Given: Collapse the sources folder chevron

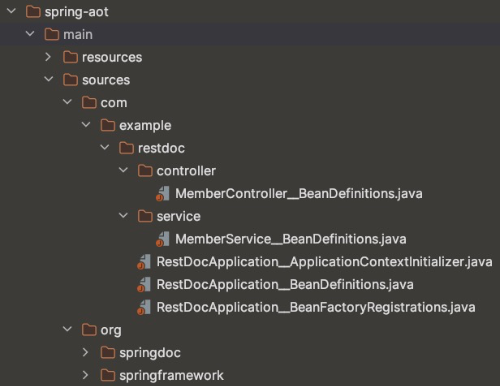Looking at the screenshot, I should 49,79.
